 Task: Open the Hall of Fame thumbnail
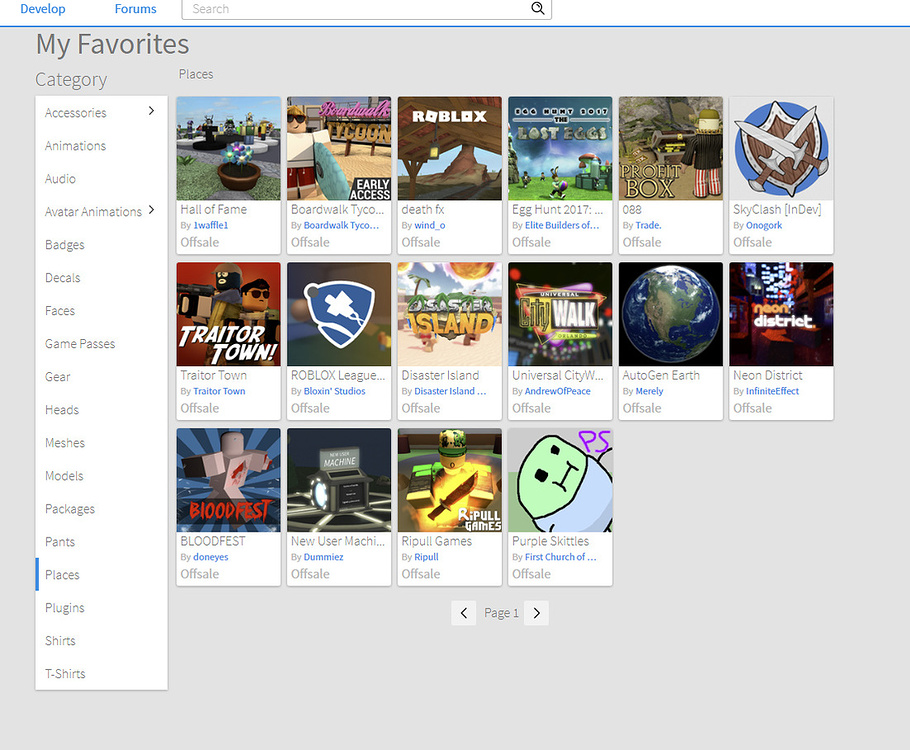229,149
